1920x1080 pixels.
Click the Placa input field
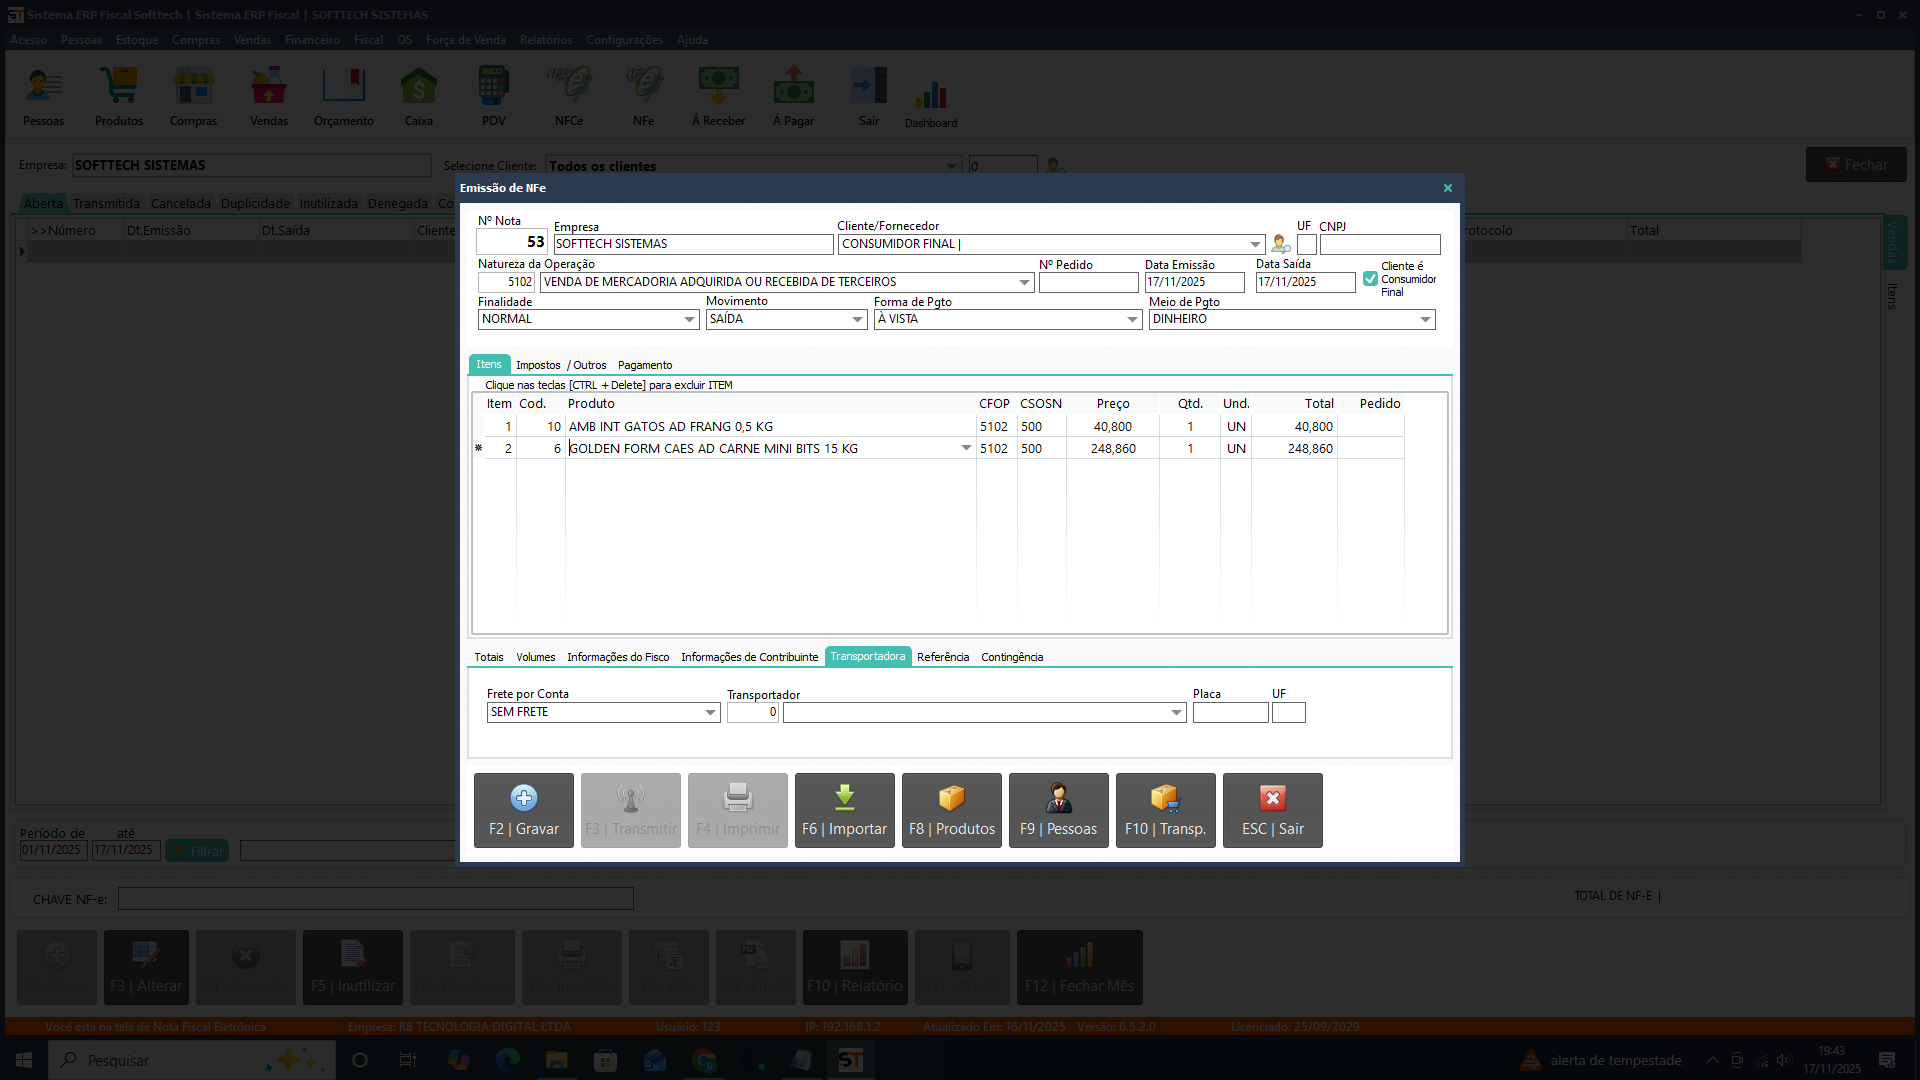[1230, 713]
